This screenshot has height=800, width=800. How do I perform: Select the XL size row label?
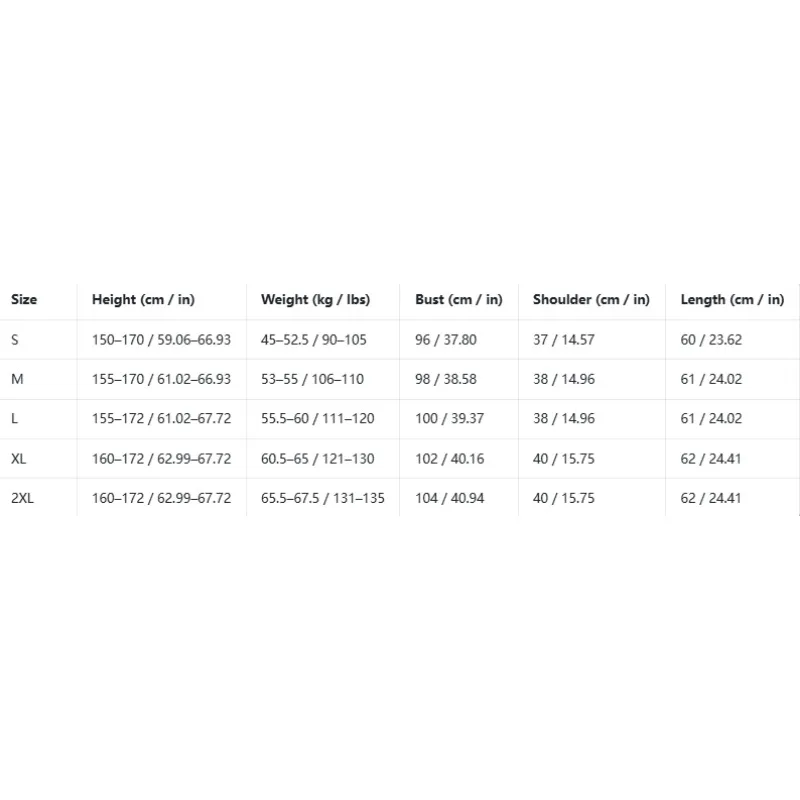pyautogui.click(x=18, y=459)
